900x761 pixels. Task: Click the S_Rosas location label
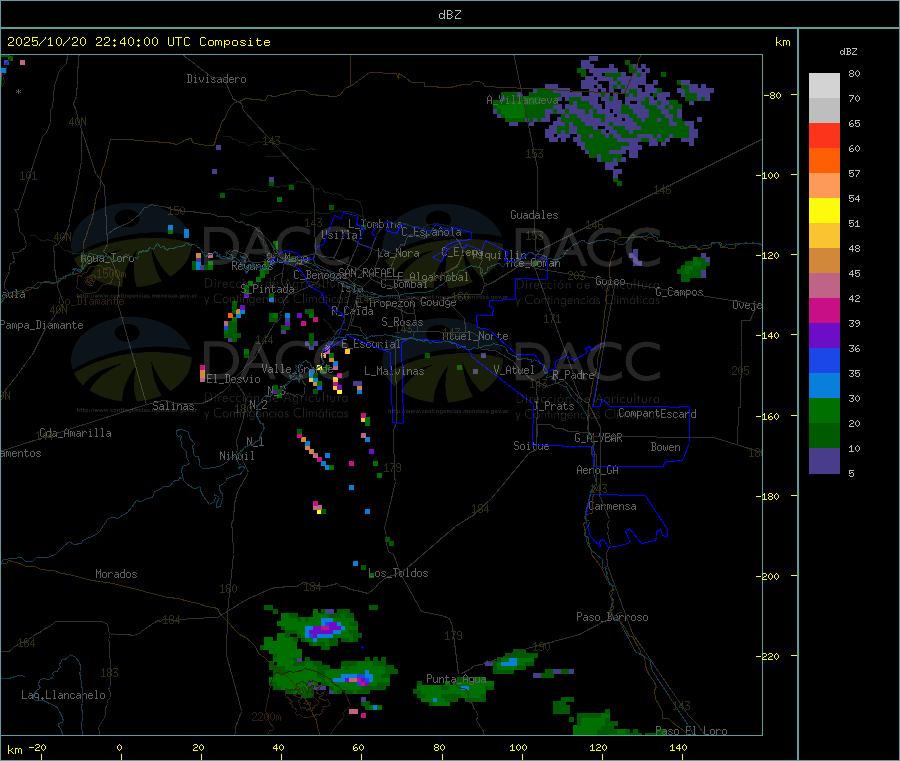tap(402, 322)
